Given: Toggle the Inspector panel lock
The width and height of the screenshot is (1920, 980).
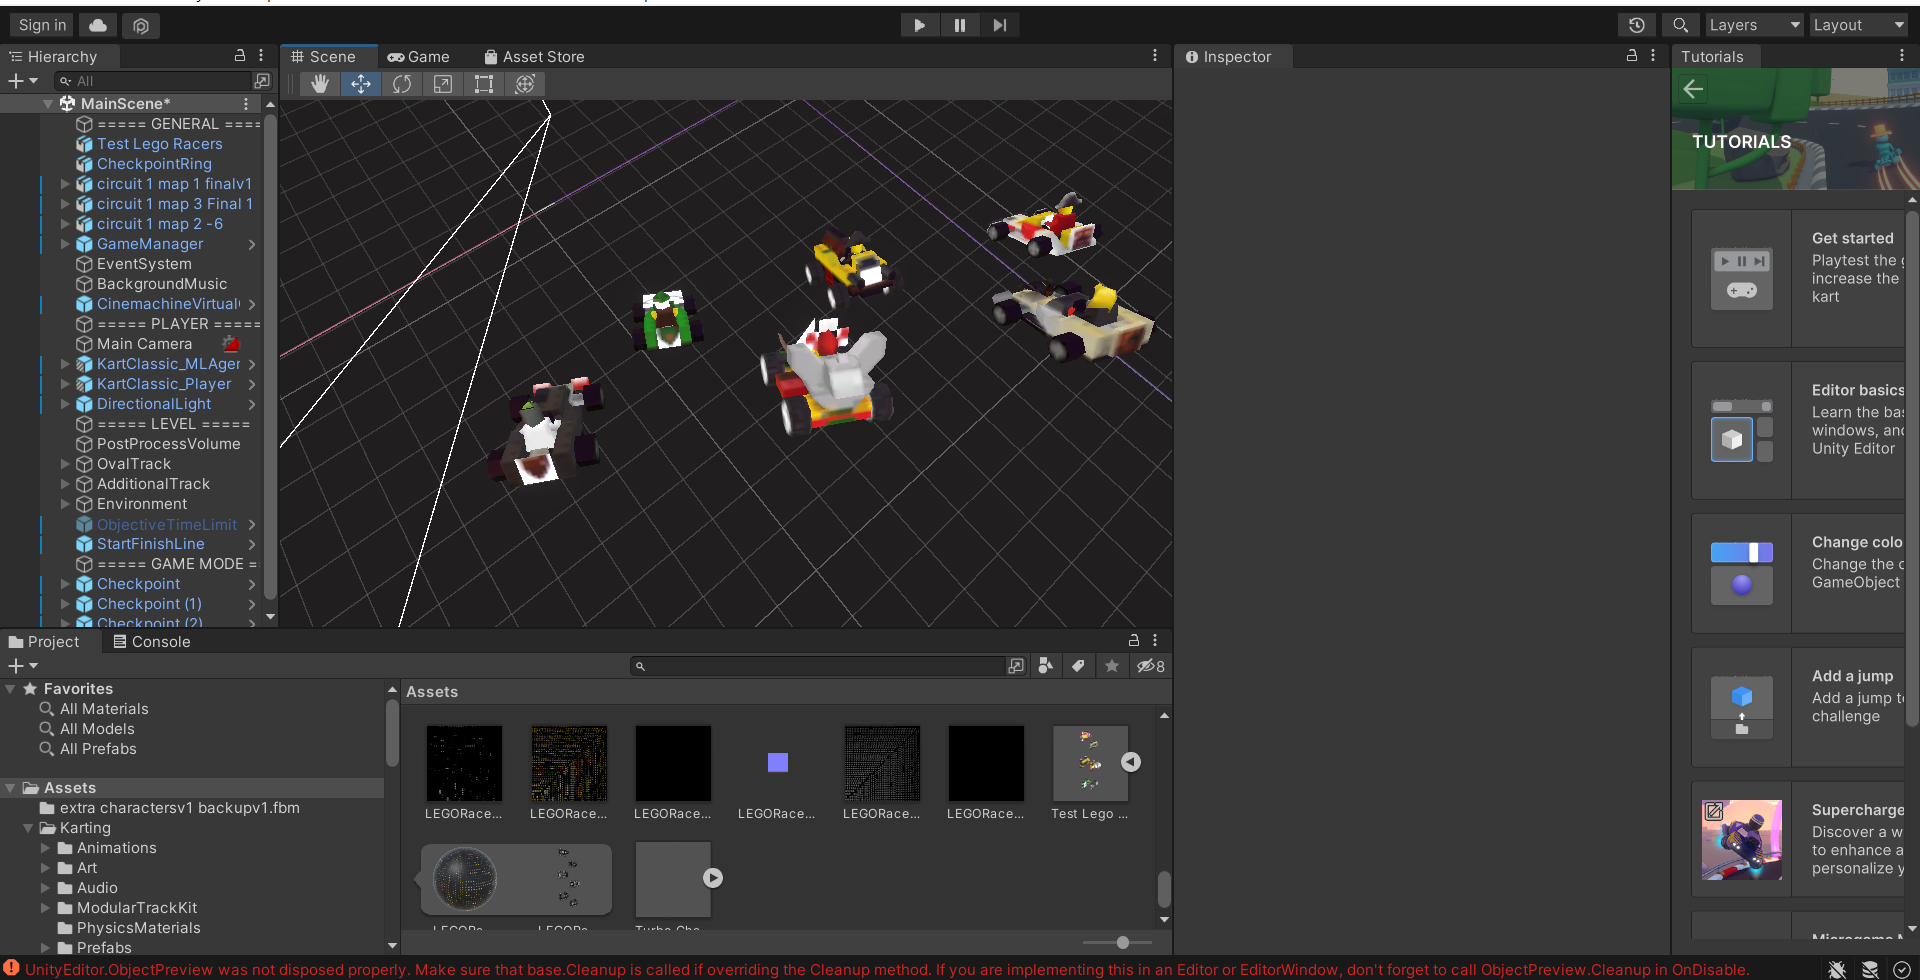Looking at the screenshot, I should tap(1632, 56).
